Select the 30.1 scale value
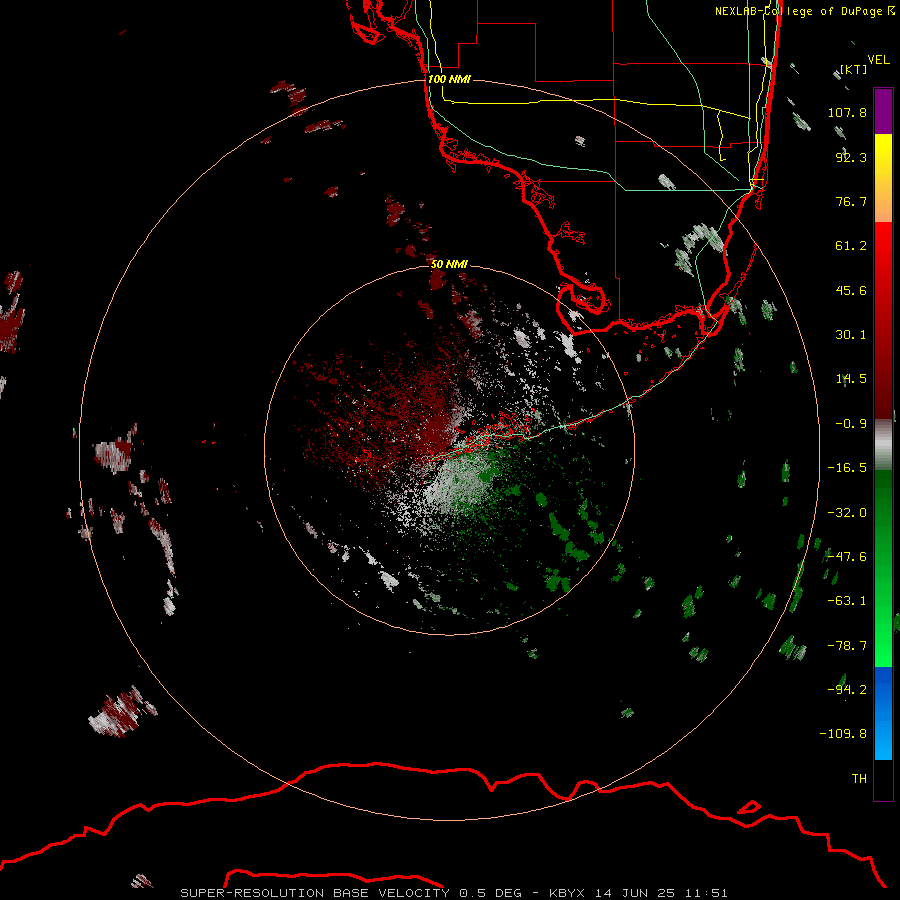 point(851,335)
